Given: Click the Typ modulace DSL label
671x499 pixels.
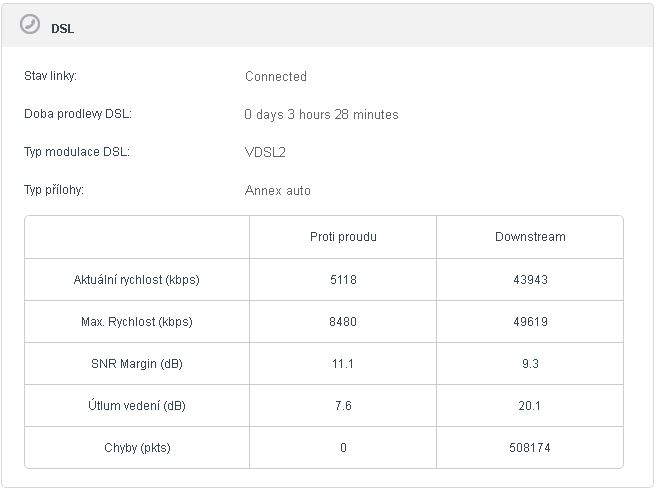Looking at the screenshot, I should [76, 152].
